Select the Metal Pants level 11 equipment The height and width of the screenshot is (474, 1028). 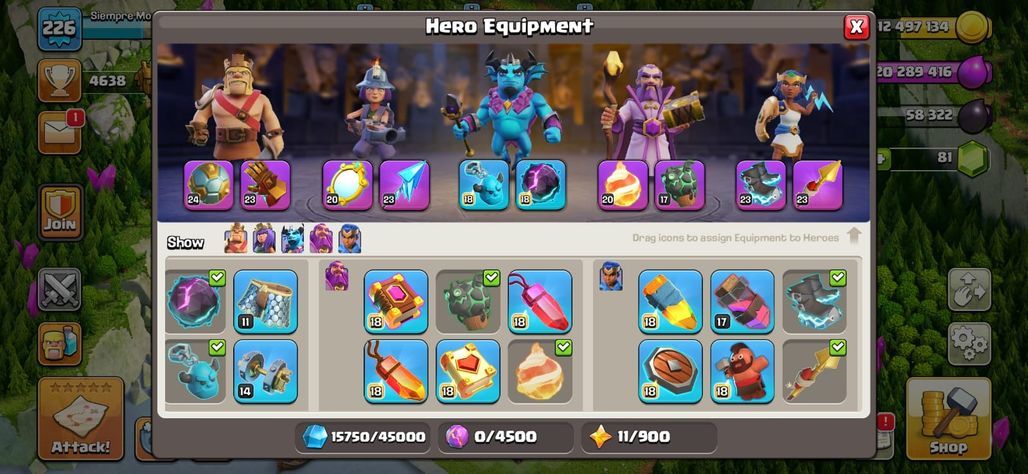266,301
